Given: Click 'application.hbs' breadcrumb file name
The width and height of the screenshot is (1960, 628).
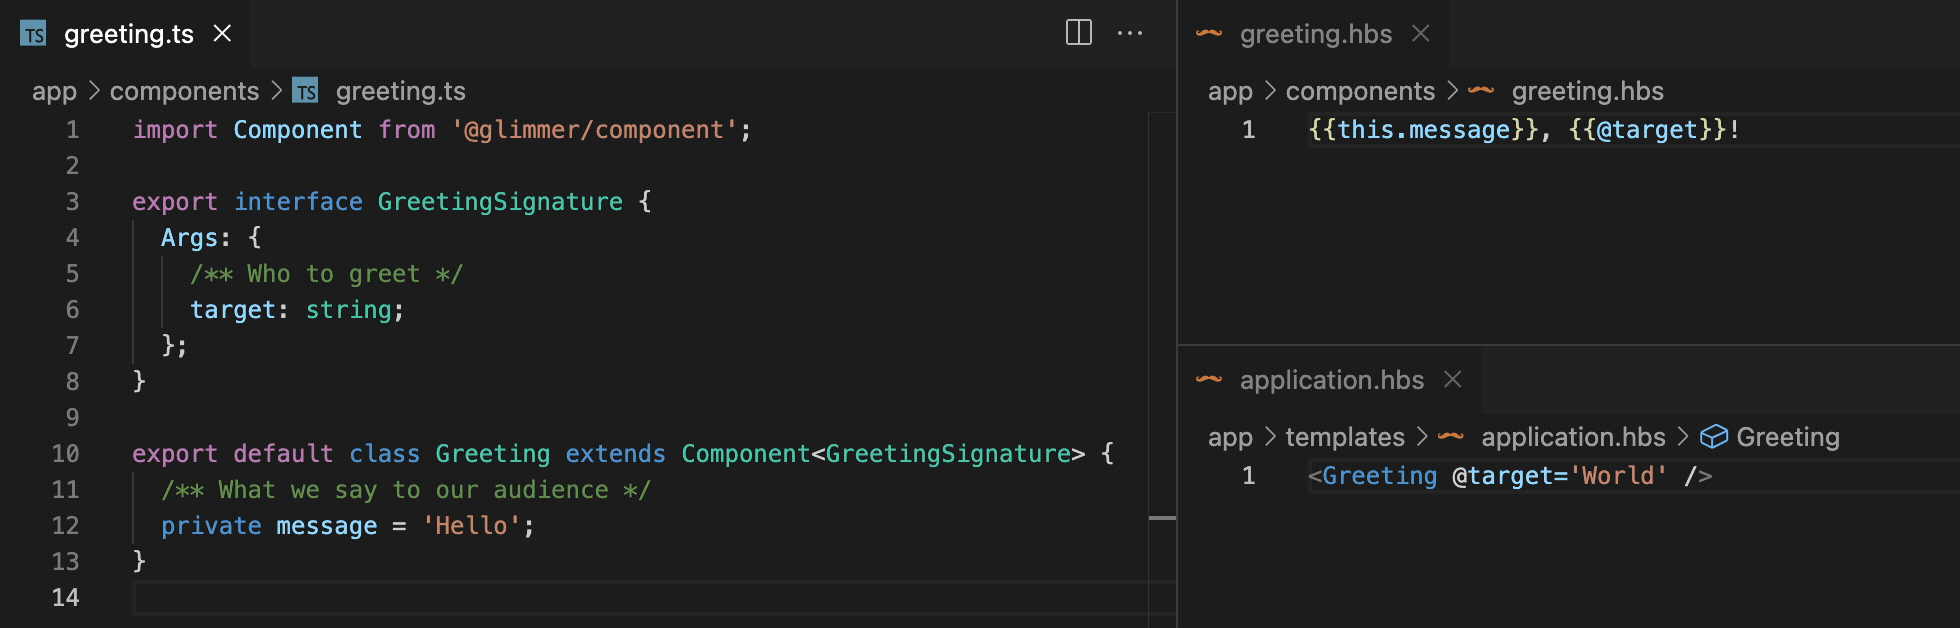Looking at the screenshot, I should [x=1573, y=437].
